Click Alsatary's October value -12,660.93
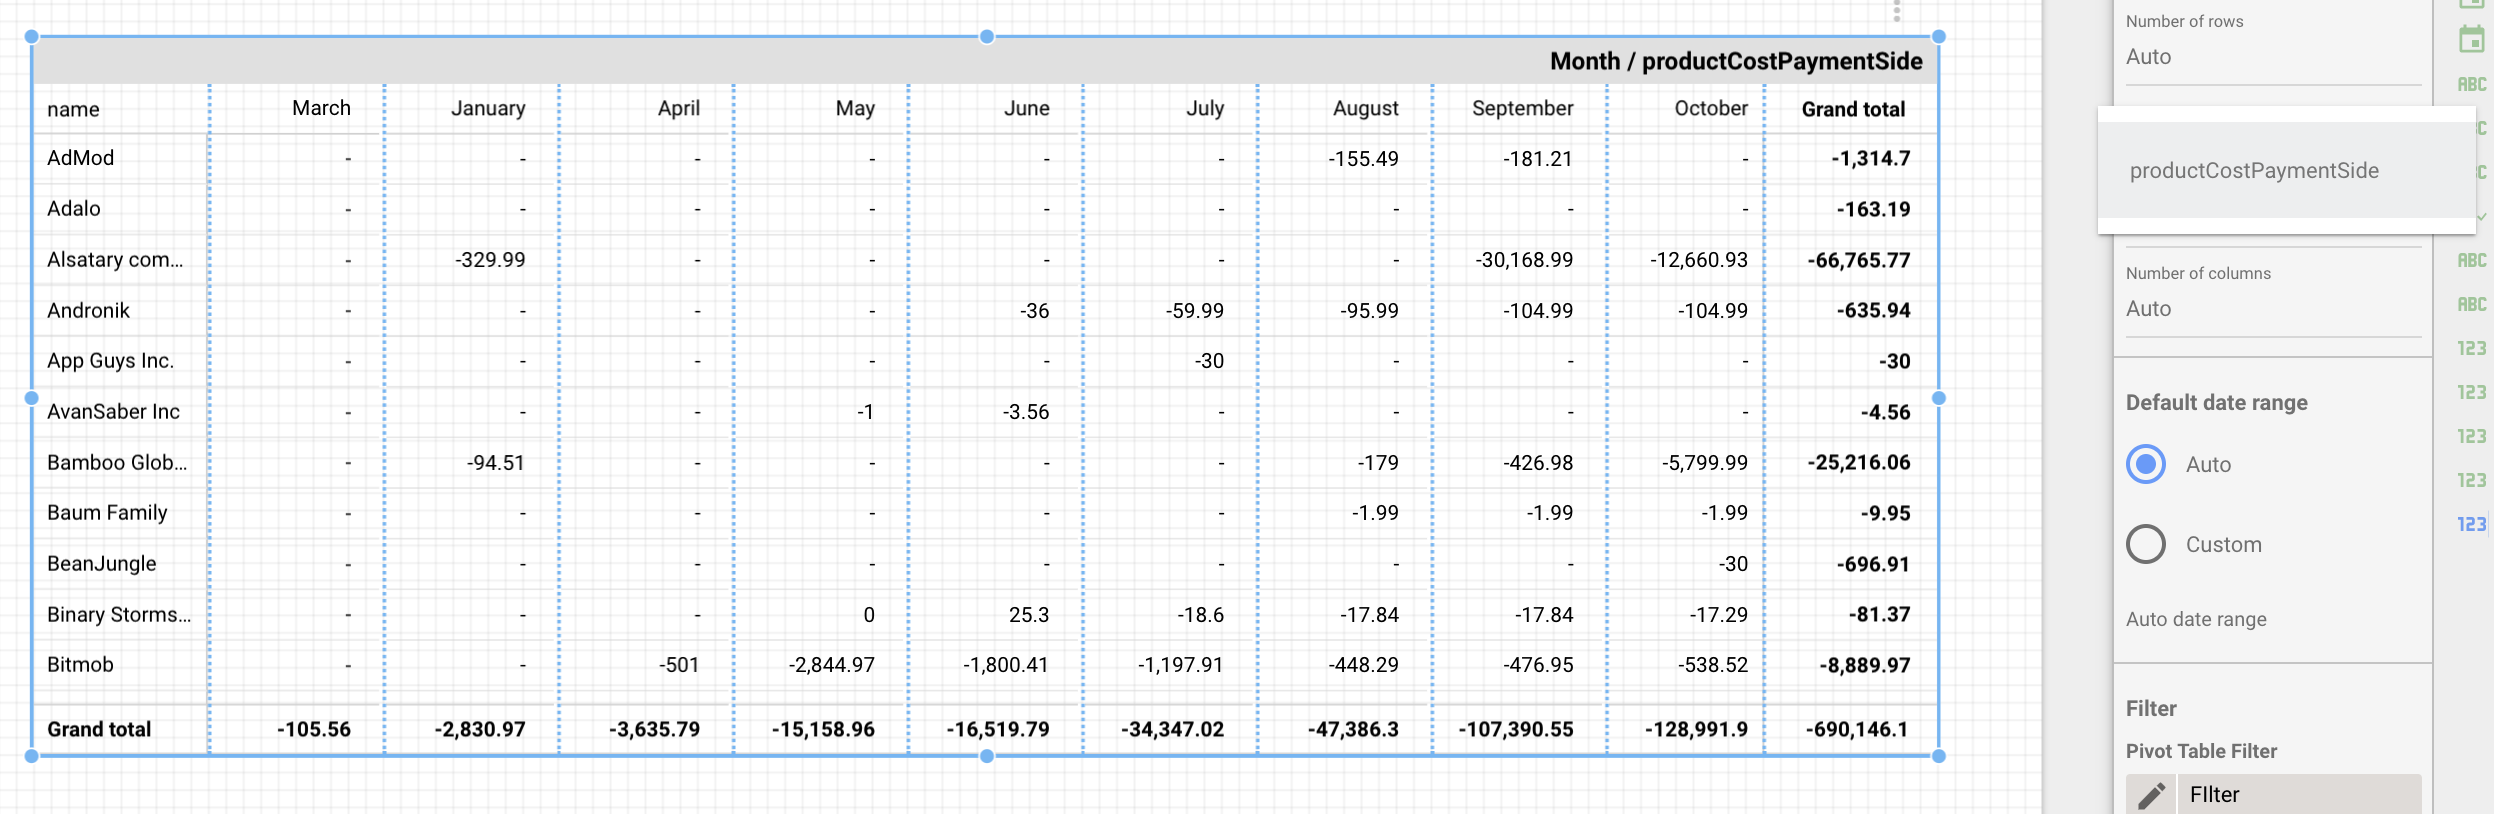The width and height of the screenshot is (2494, 814). [x=1699, y=260]
